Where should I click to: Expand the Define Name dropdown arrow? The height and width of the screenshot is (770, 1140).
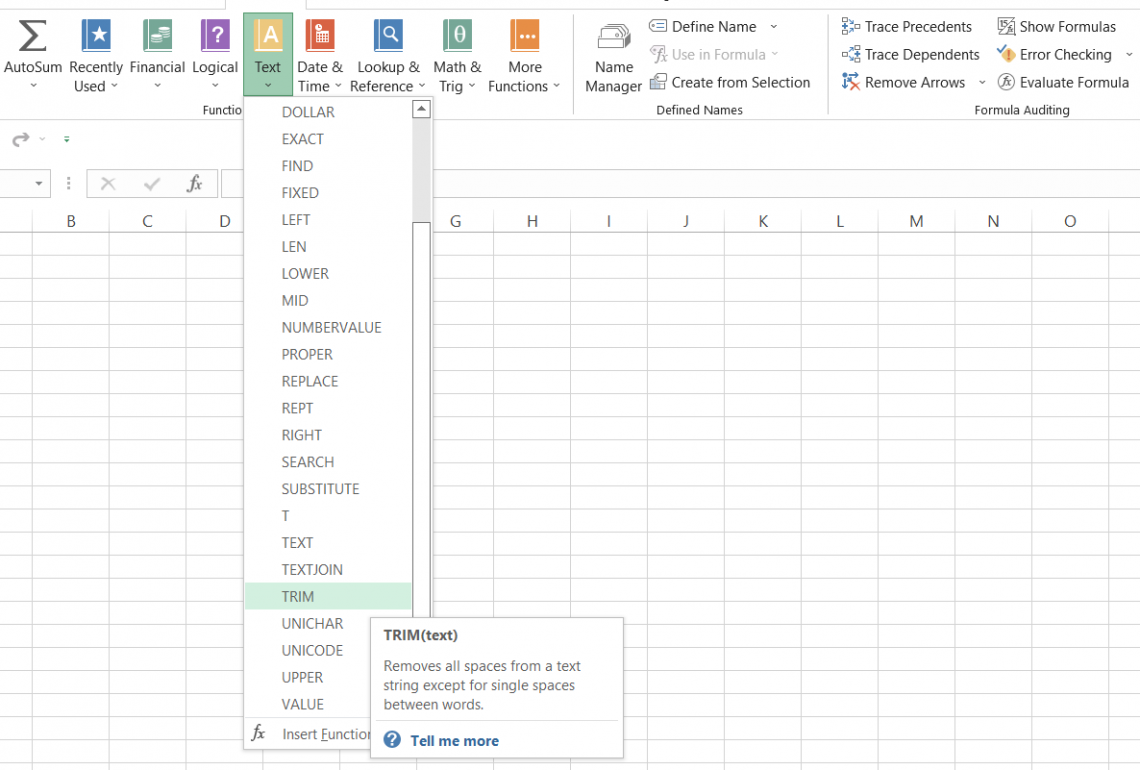pyautogui.click(x=773, y=27)
